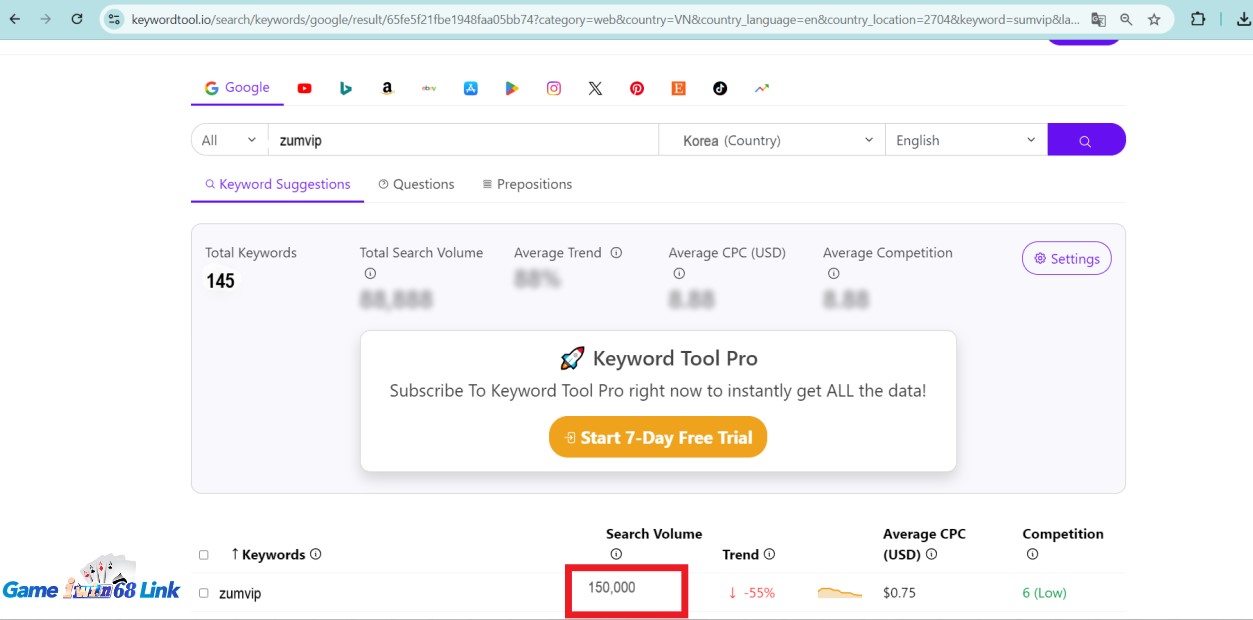The height and width of the screenshot is (620, 1253).
Task: Check the zumvip keyword checkbox
Action: (x=203, y=592)
